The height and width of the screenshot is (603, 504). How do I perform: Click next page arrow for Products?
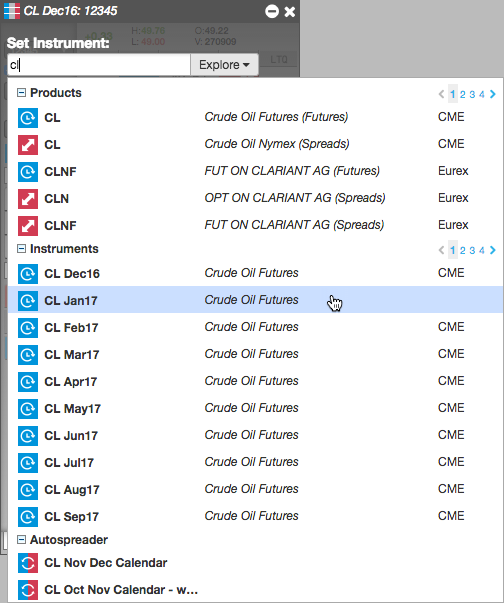click(x=493, y=94)
